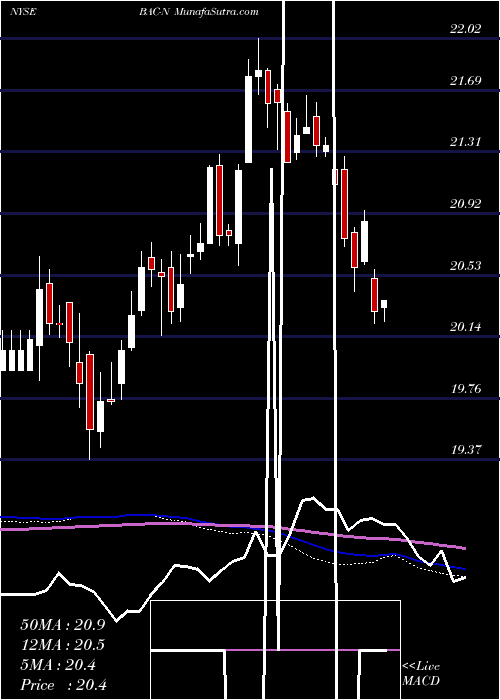The height and width of the screenshot is (700, 500).
Task: Select the 20.53 price level label
Action: [466, 266]
